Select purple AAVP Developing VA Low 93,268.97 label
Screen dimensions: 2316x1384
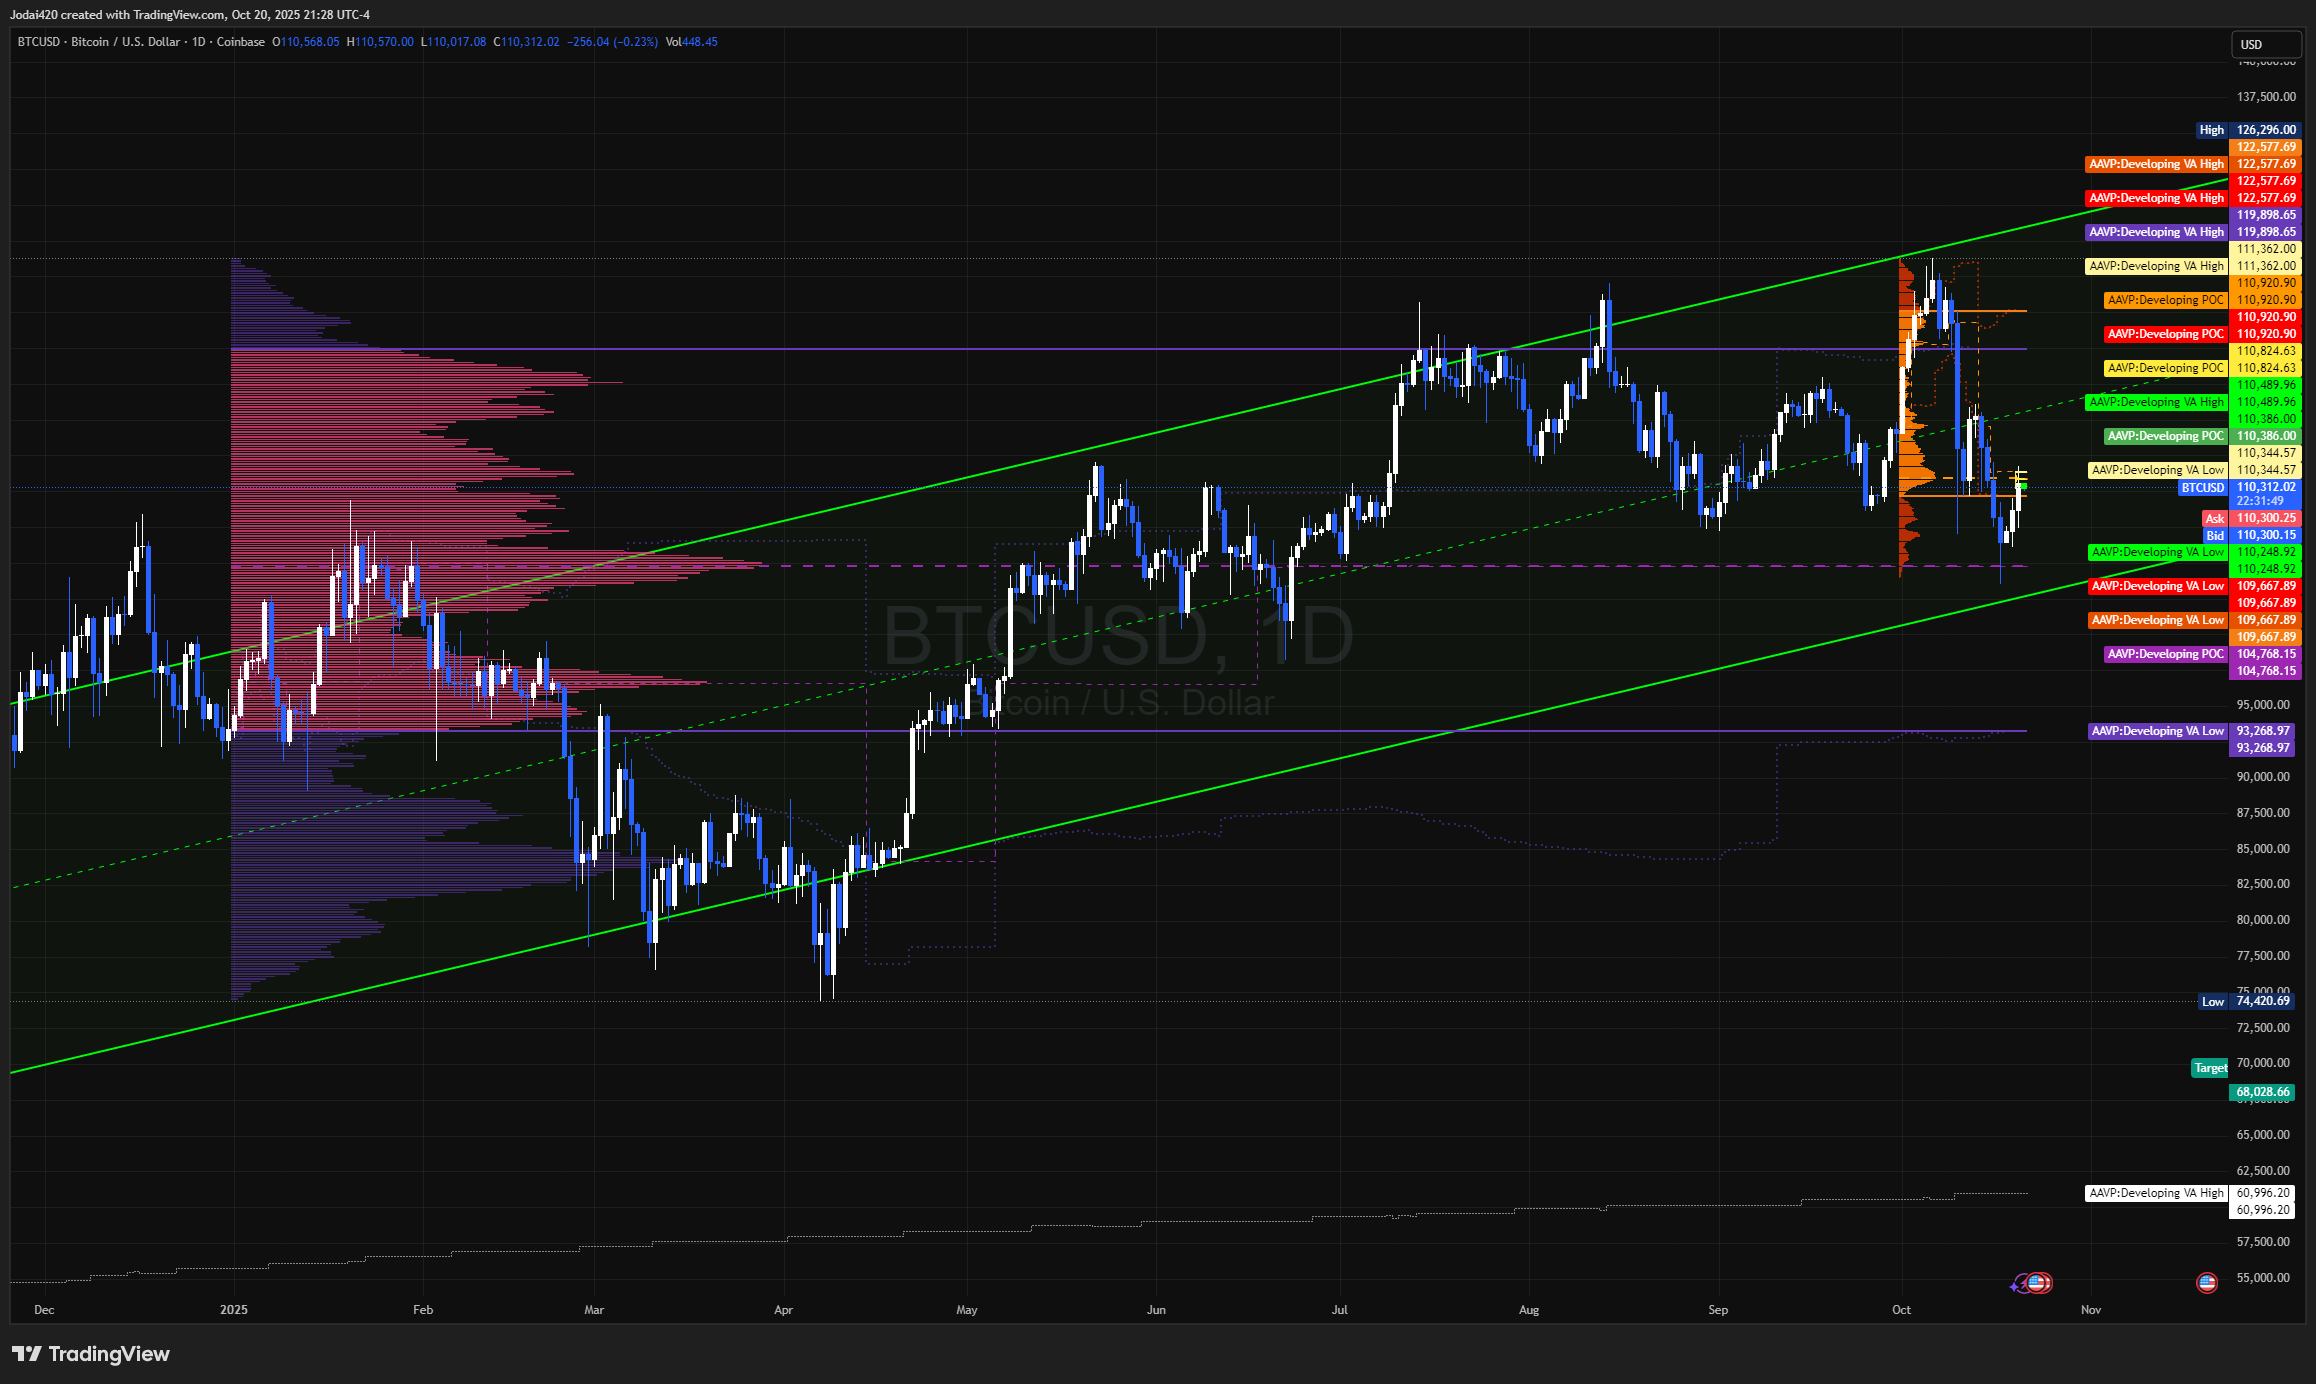(x=2157, y=731)
